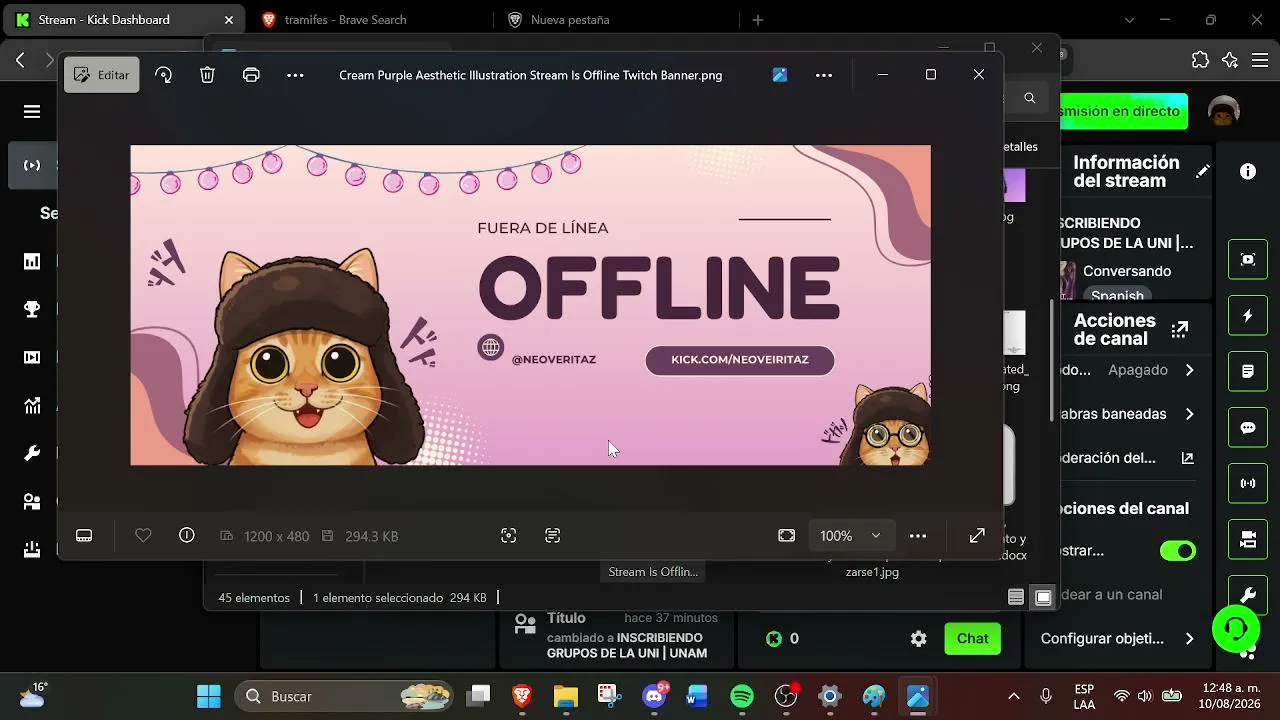Open a new browser tab
The width and height of the screenshot is (1280, 720).
pyautogui.click(x=758, y=20)
